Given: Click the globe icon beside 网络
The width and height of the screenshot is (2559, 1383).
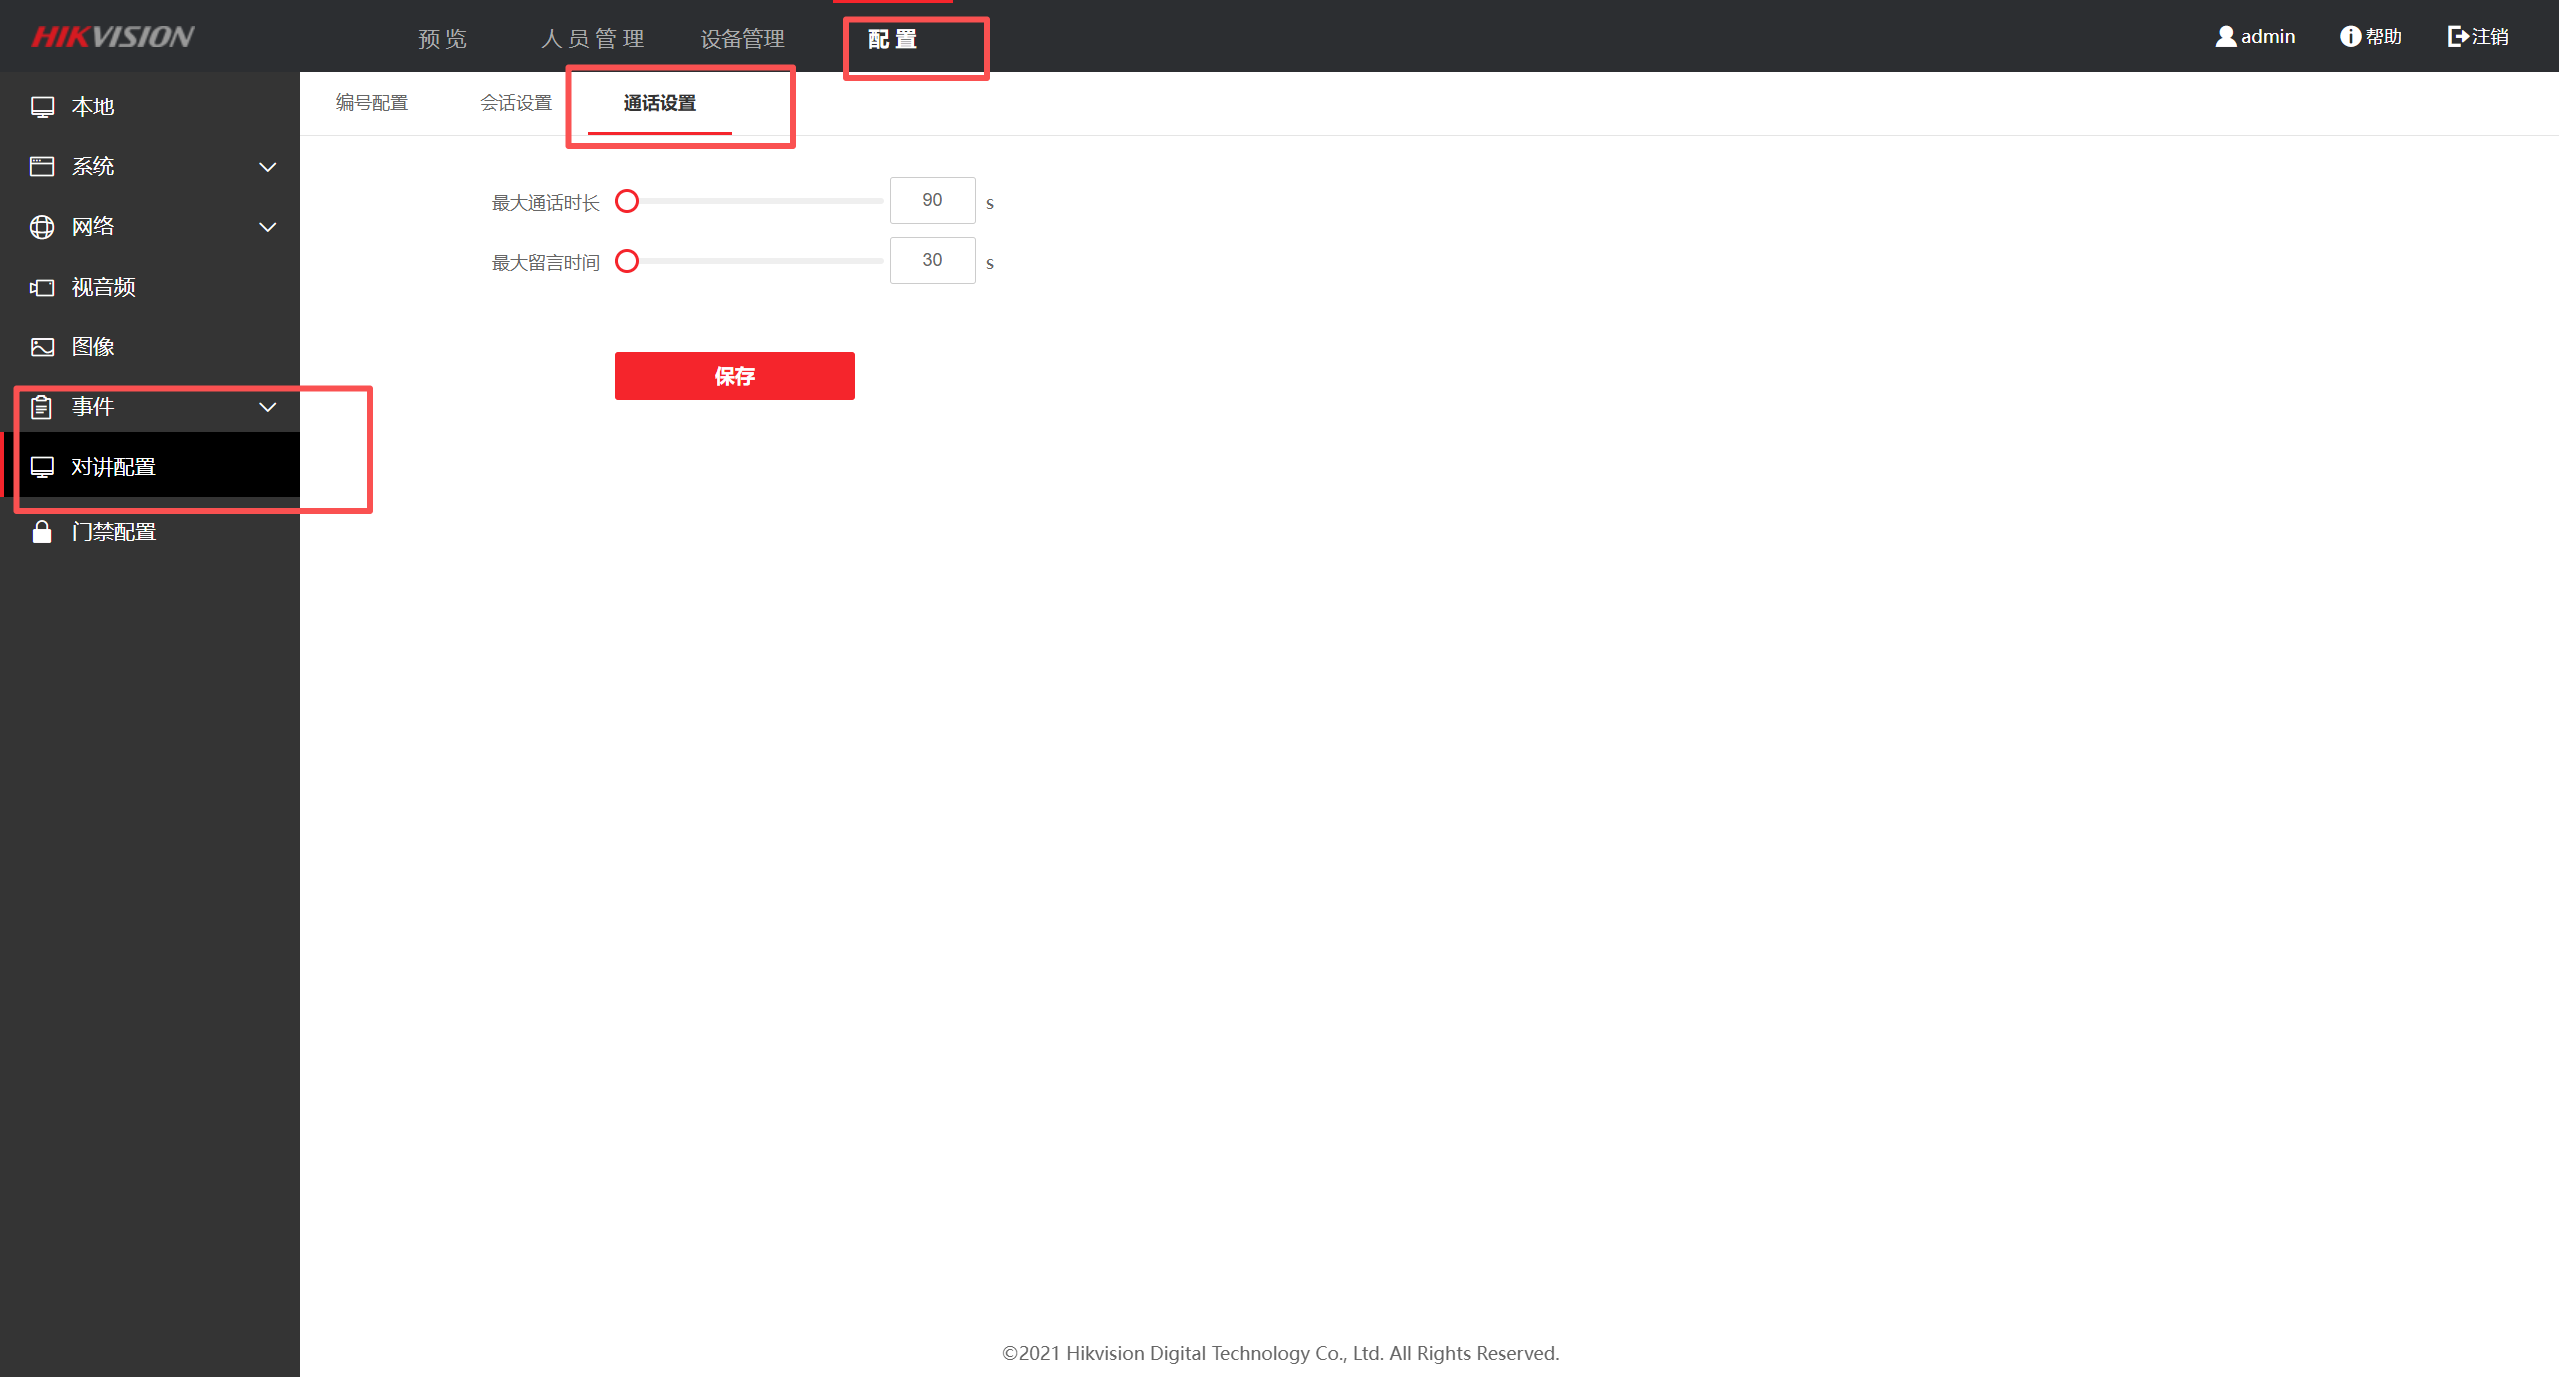Looking at the screenshot, I should (42, 227).
